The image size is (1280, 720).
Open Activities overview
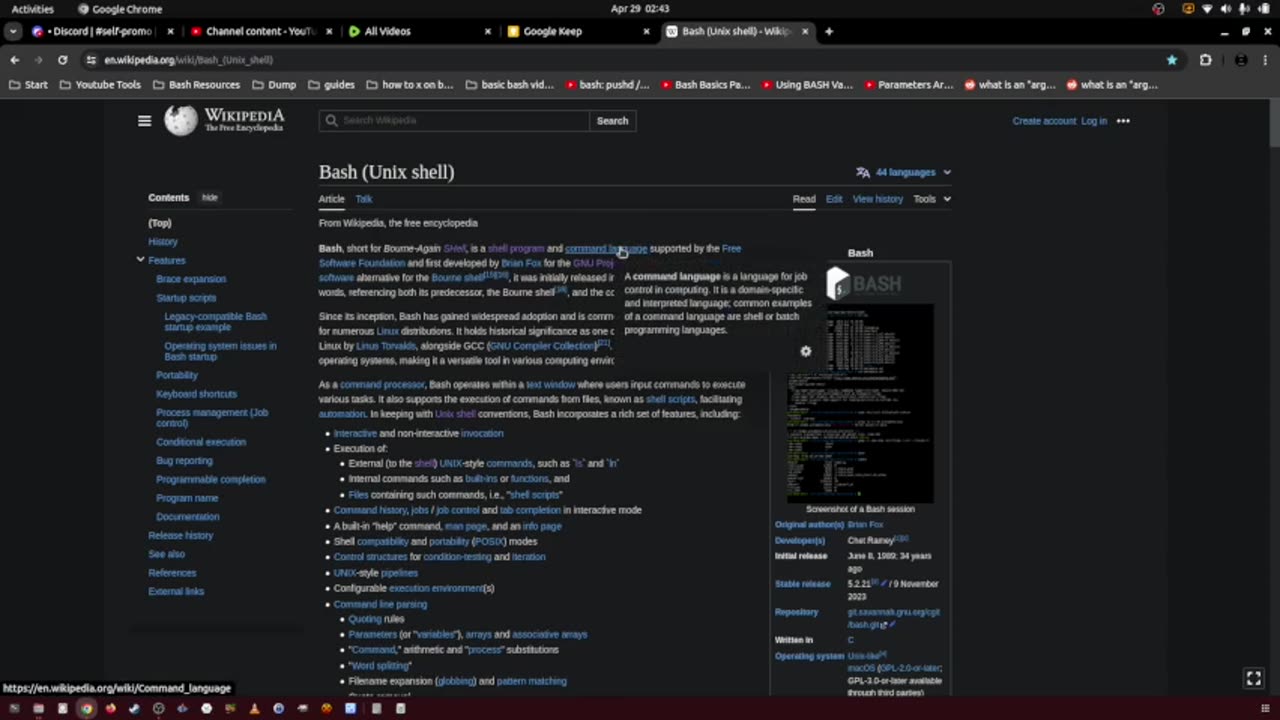pyautogui.click(x=33, y=9)
